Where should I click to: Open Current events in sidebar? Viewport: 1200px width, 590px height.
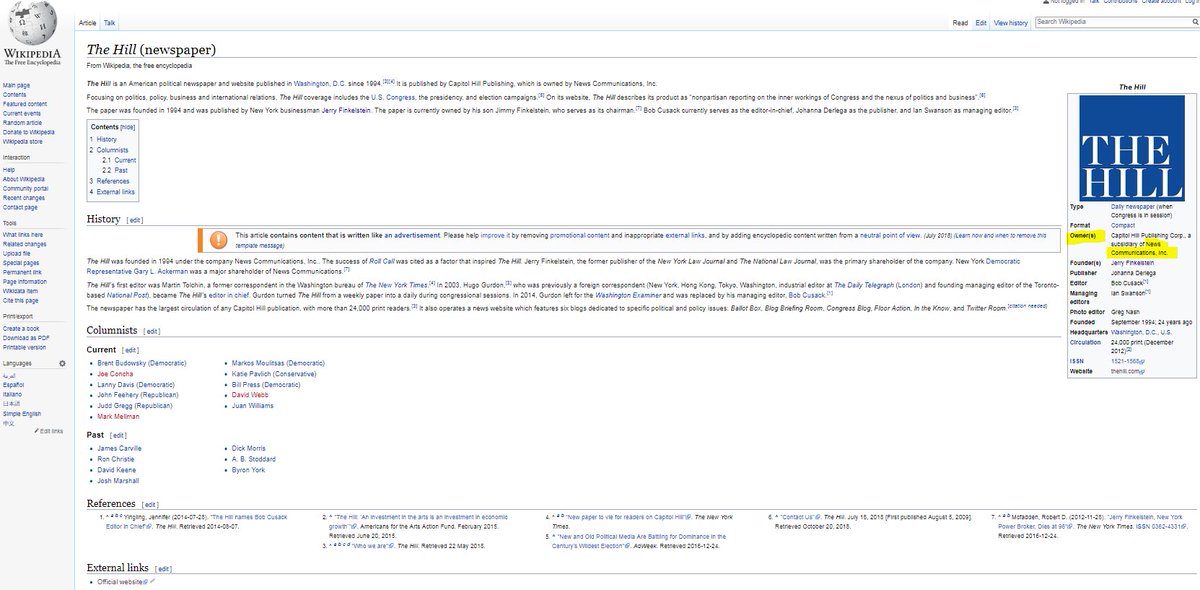tap(21, 113)
